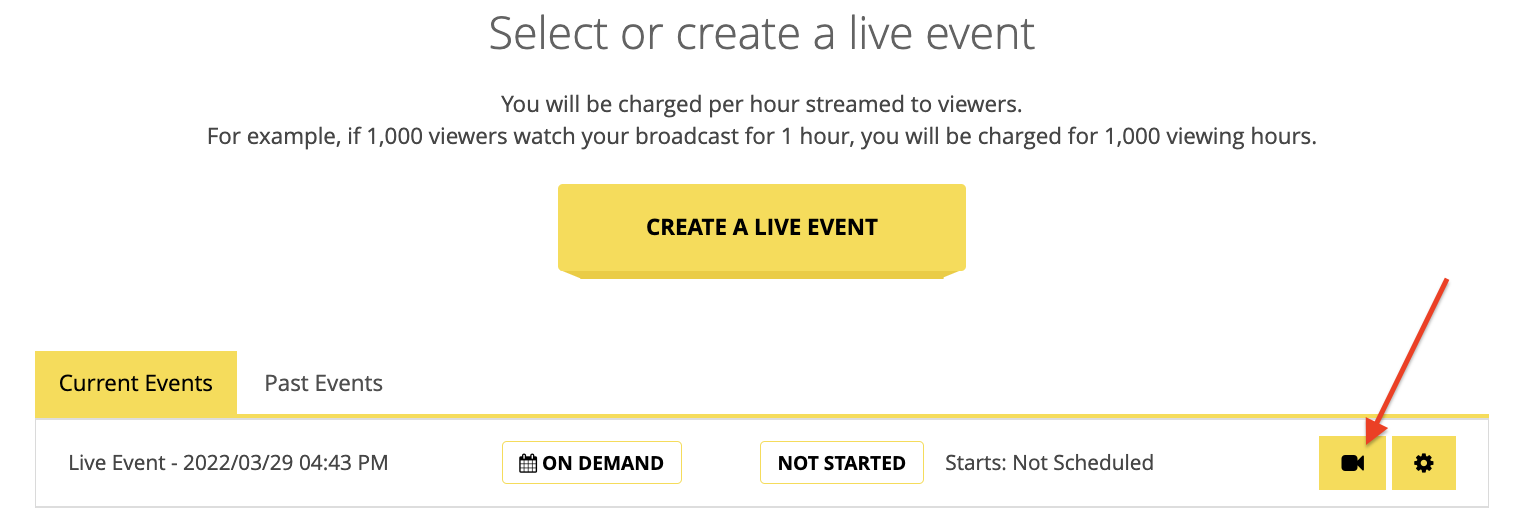Screen dimensions: 1526x508
Task: Click the "charged per hour streamed" notice line
Action: coord(762,104)
